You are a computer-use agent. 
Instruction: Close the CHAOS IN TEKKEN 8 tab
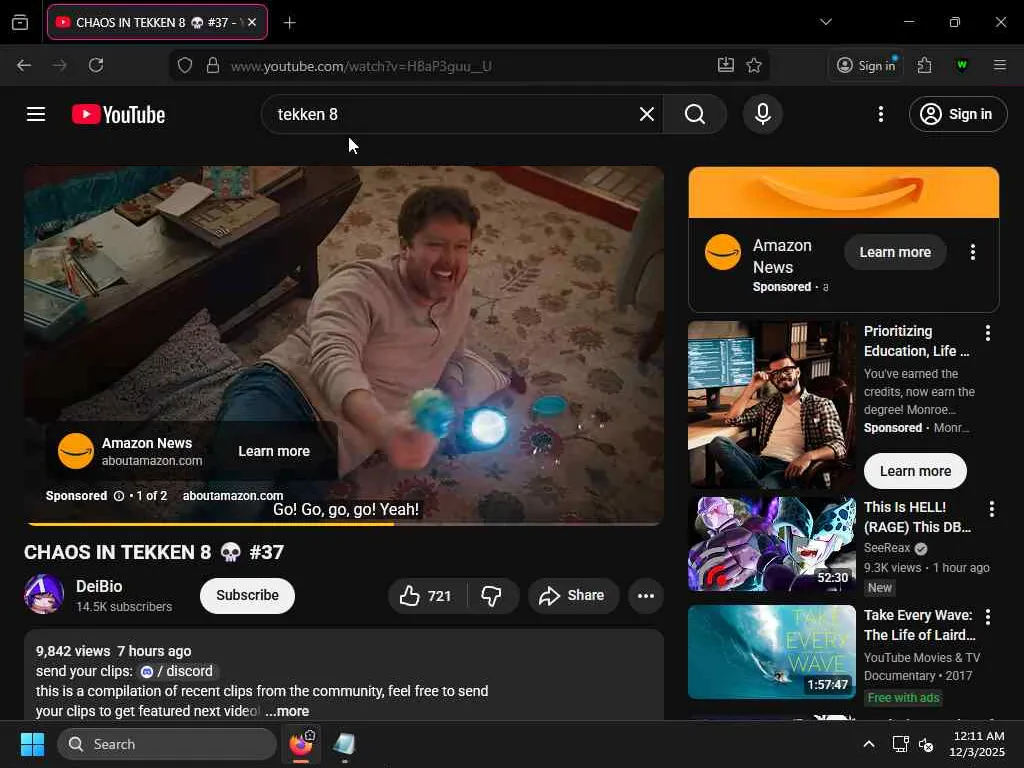tap(252, 22)
